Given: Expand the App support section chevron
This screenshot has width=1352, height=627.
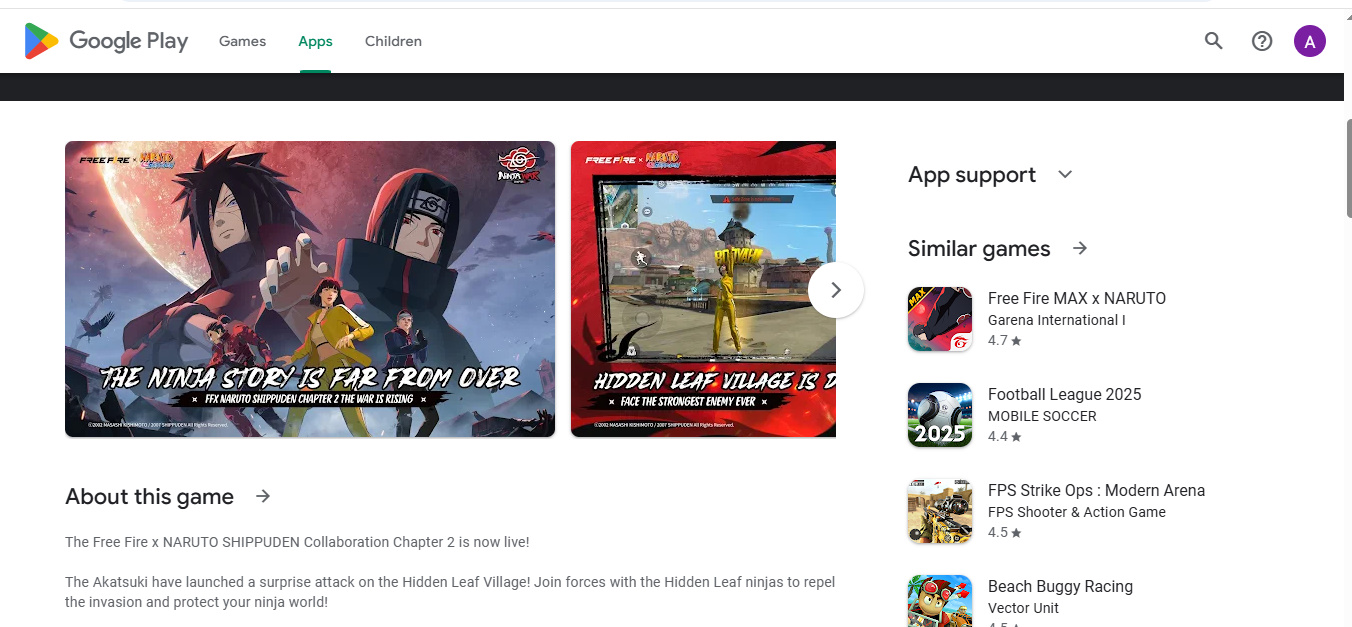Looking at the screenshot, I should click(1065, 175).
